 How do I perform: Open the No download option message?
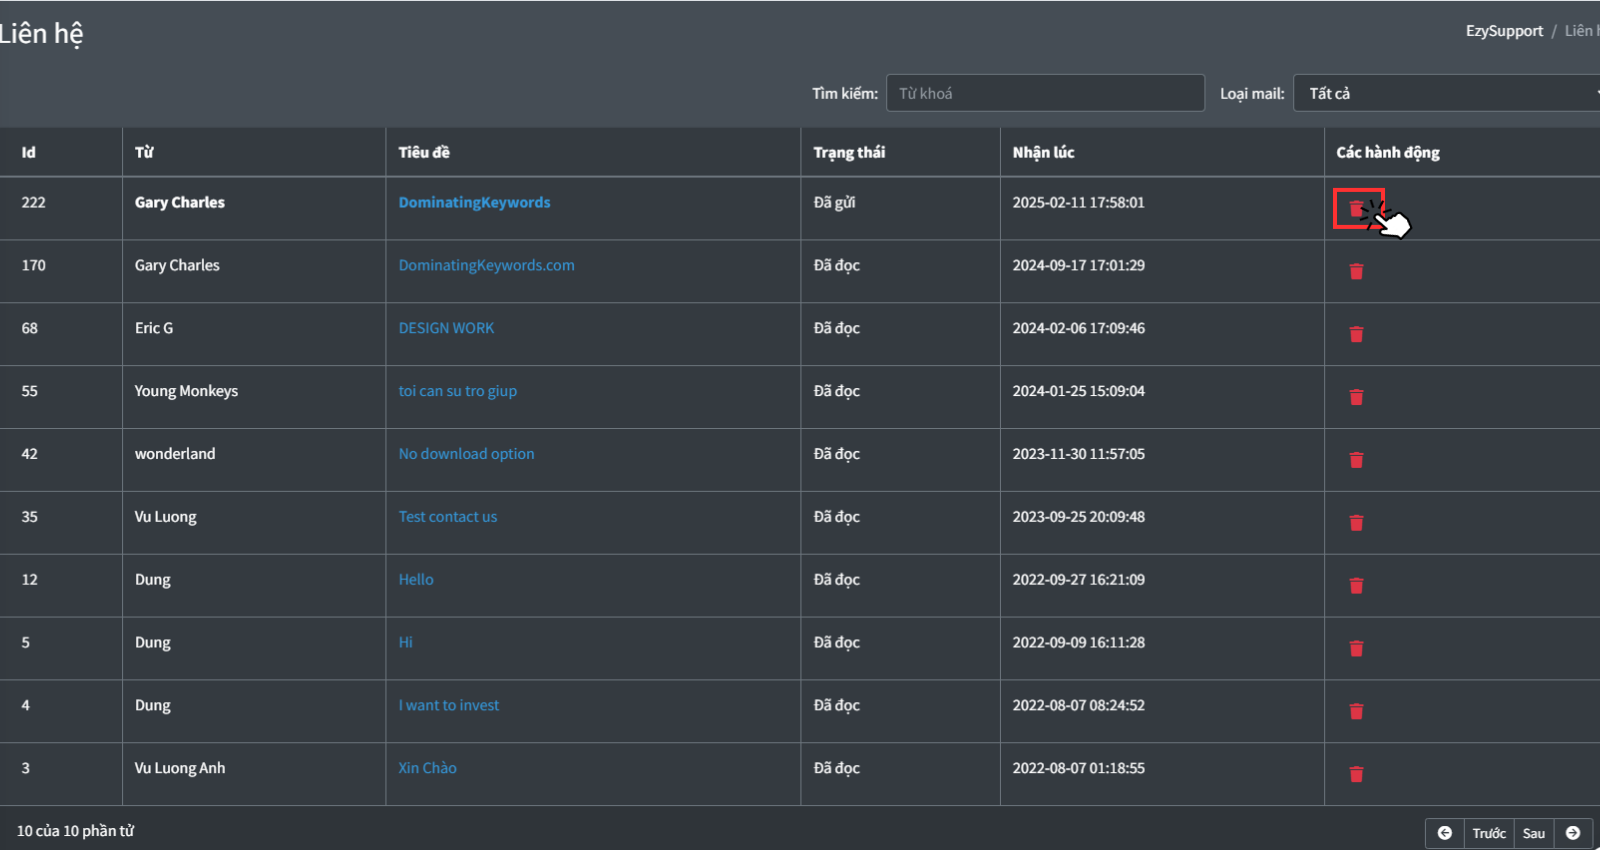click(x=466, y=454)
